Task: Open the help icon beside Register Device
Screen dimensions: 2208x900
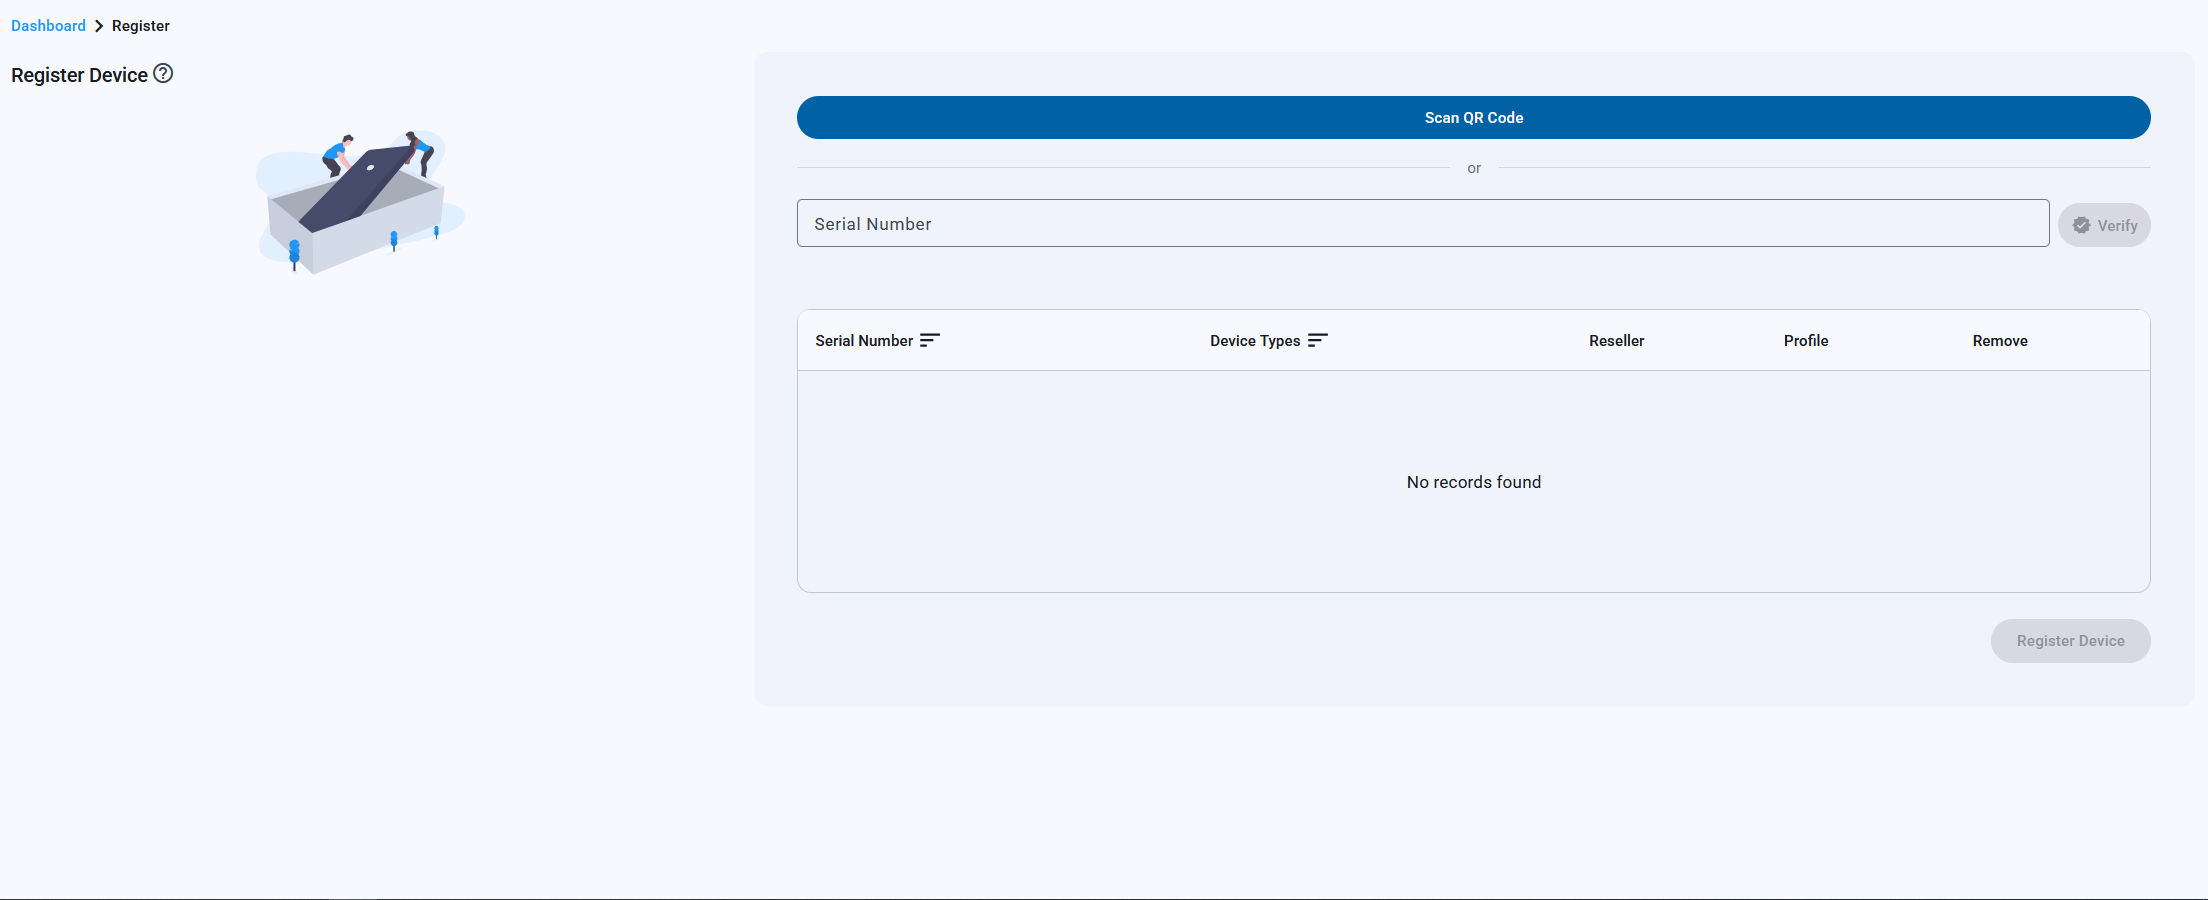Action: [163, 74]
